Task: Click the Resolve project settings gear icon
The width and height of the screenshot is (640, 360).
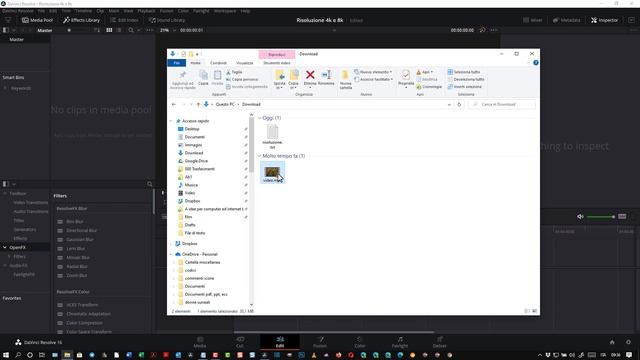Action: tap(628, 342)
